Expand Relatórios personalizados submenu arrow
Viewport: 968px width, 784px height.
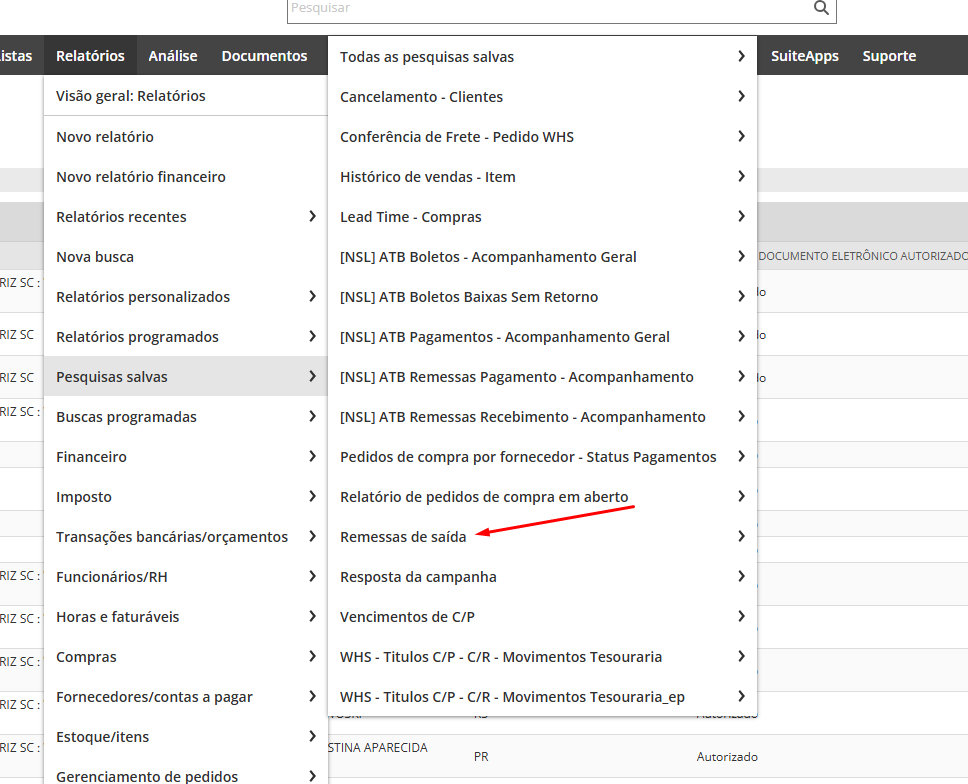click(x=312, y=297)
